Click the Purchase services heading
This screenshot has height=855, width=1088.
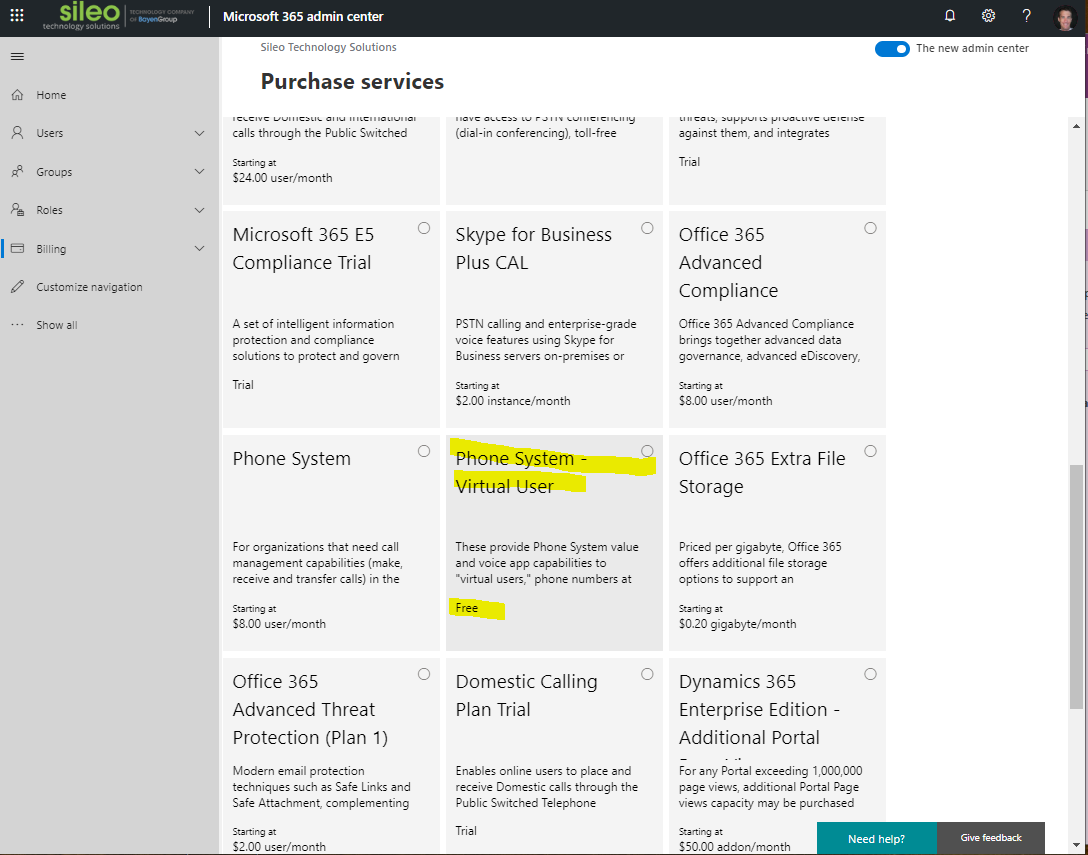pyautogui.click(x=352, y=81)
